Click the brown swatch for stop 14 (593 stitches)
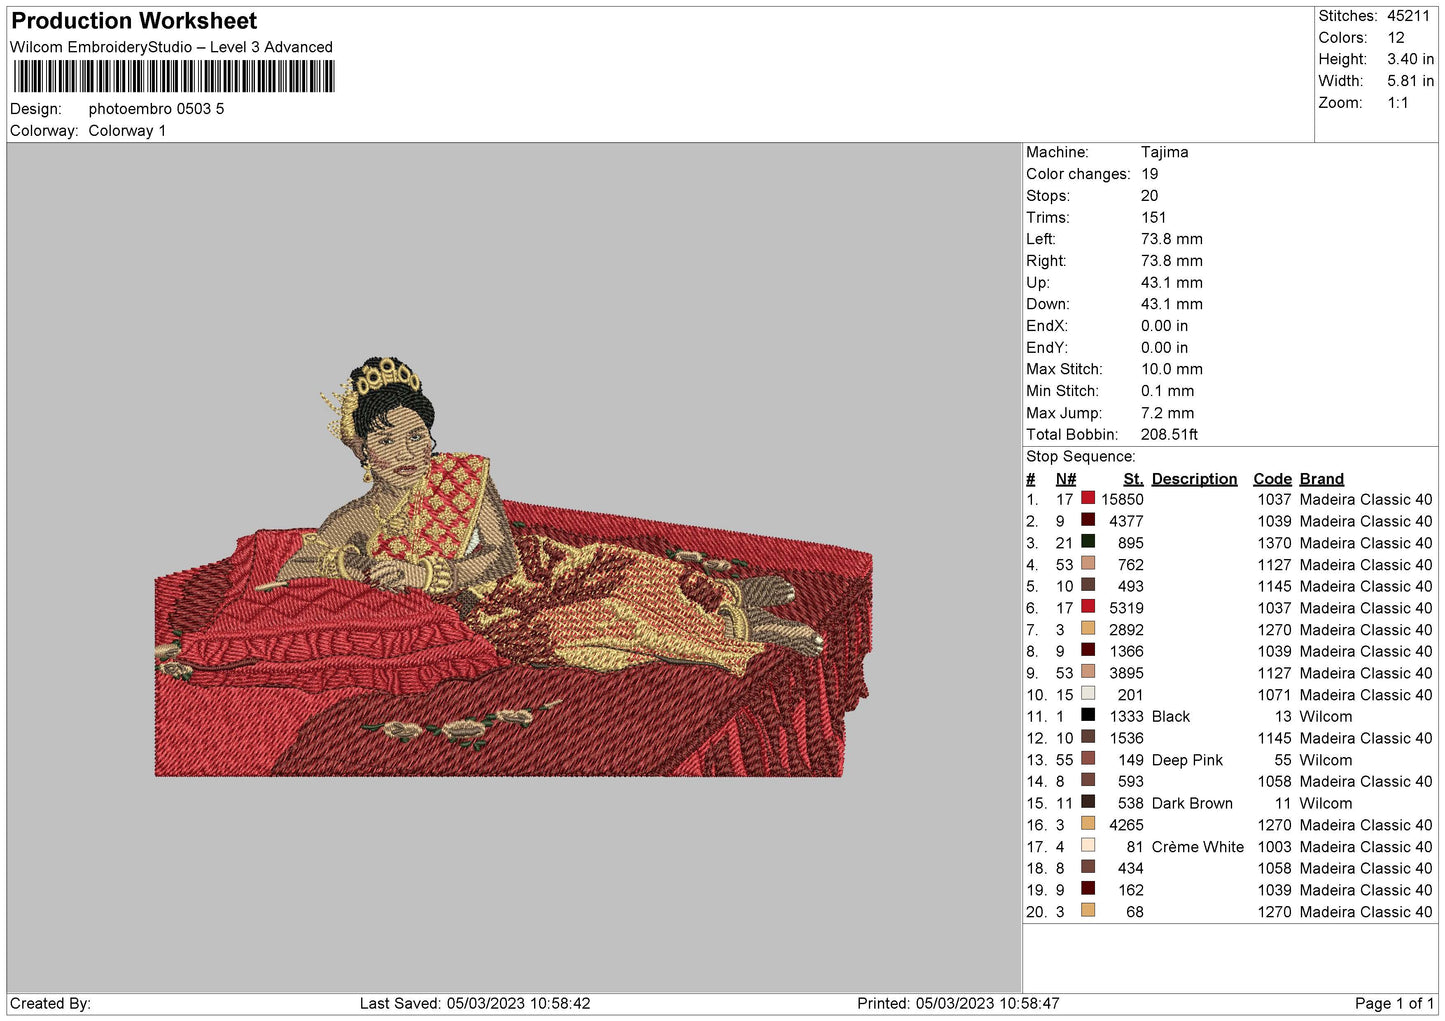 coord(1088,780)
